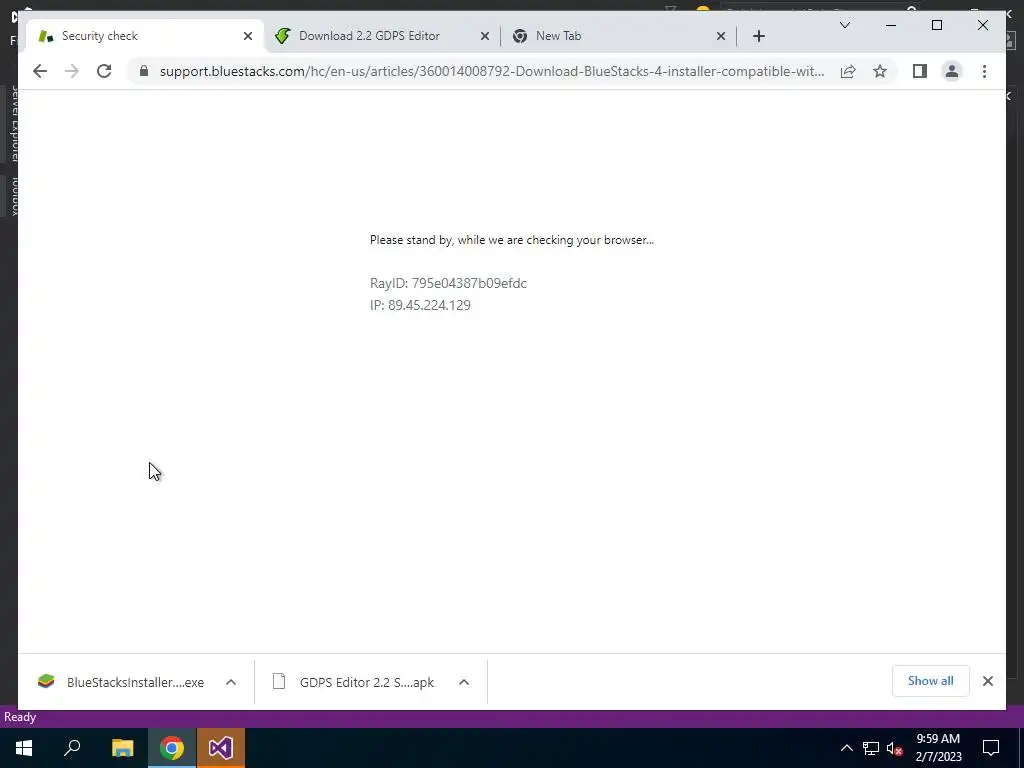Minimize the Chrome window

point(891,25)
